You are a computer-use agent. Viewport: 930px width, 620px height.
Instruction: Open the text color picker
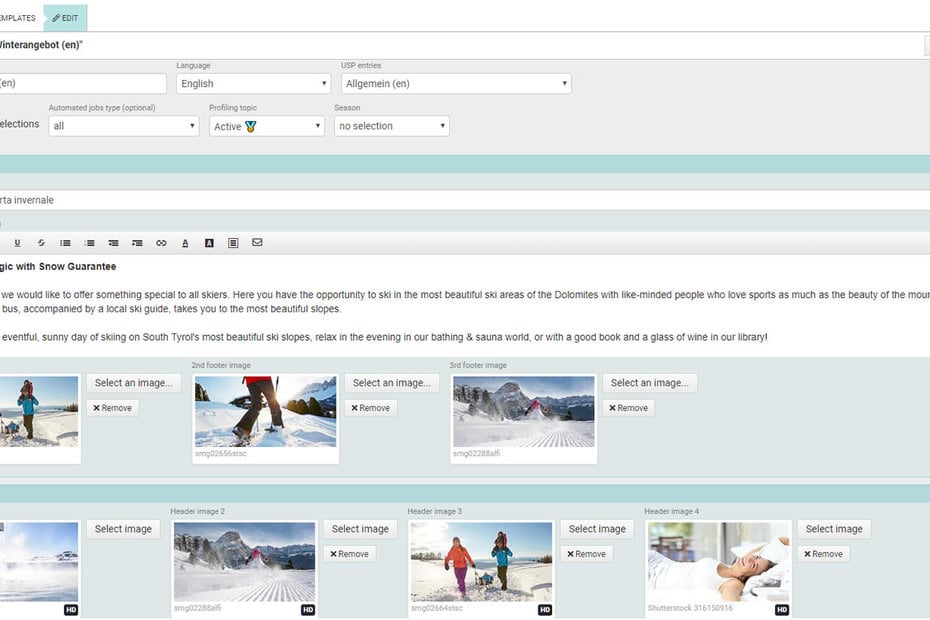point(185,243)
